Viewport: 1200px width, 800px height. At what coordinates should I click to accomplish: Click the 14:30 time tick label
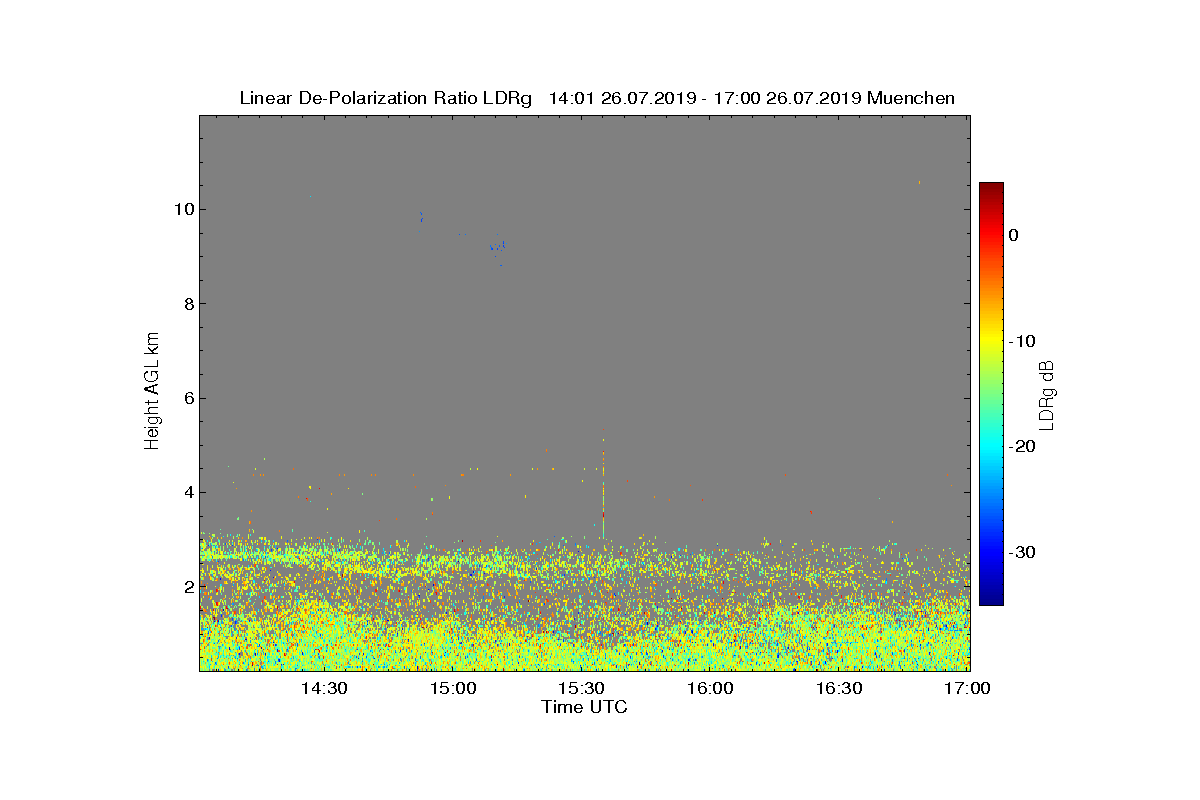pos(324,688)
